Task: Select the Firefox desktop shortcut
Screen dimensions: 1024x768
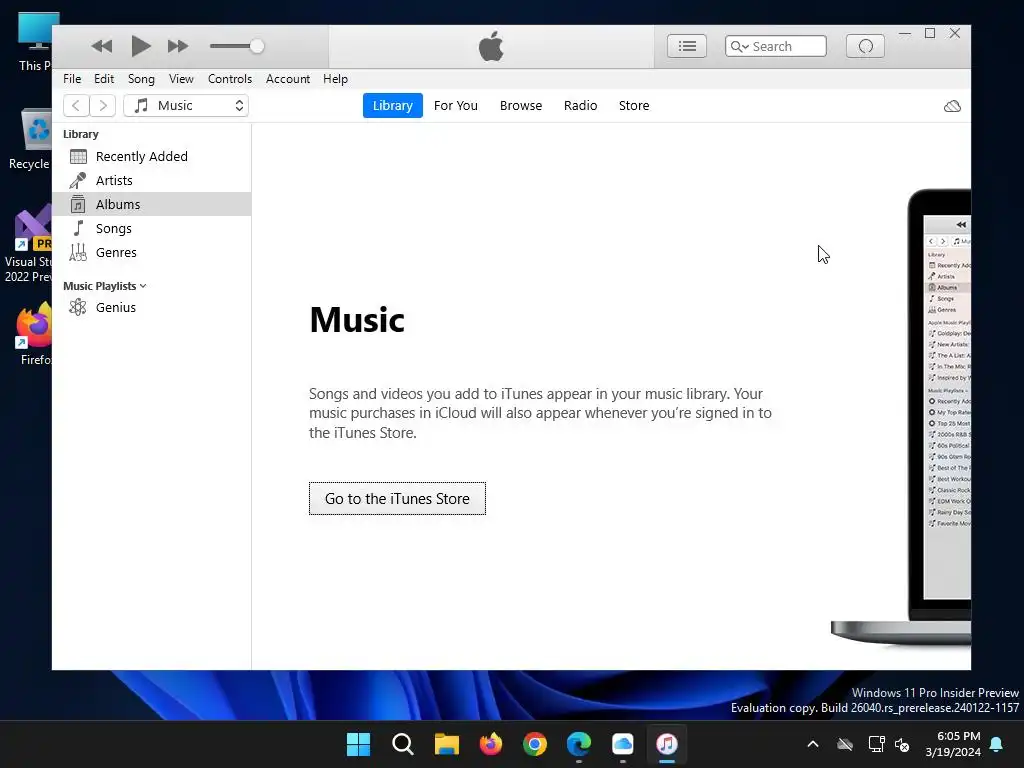Action: [x=31, y=334]
